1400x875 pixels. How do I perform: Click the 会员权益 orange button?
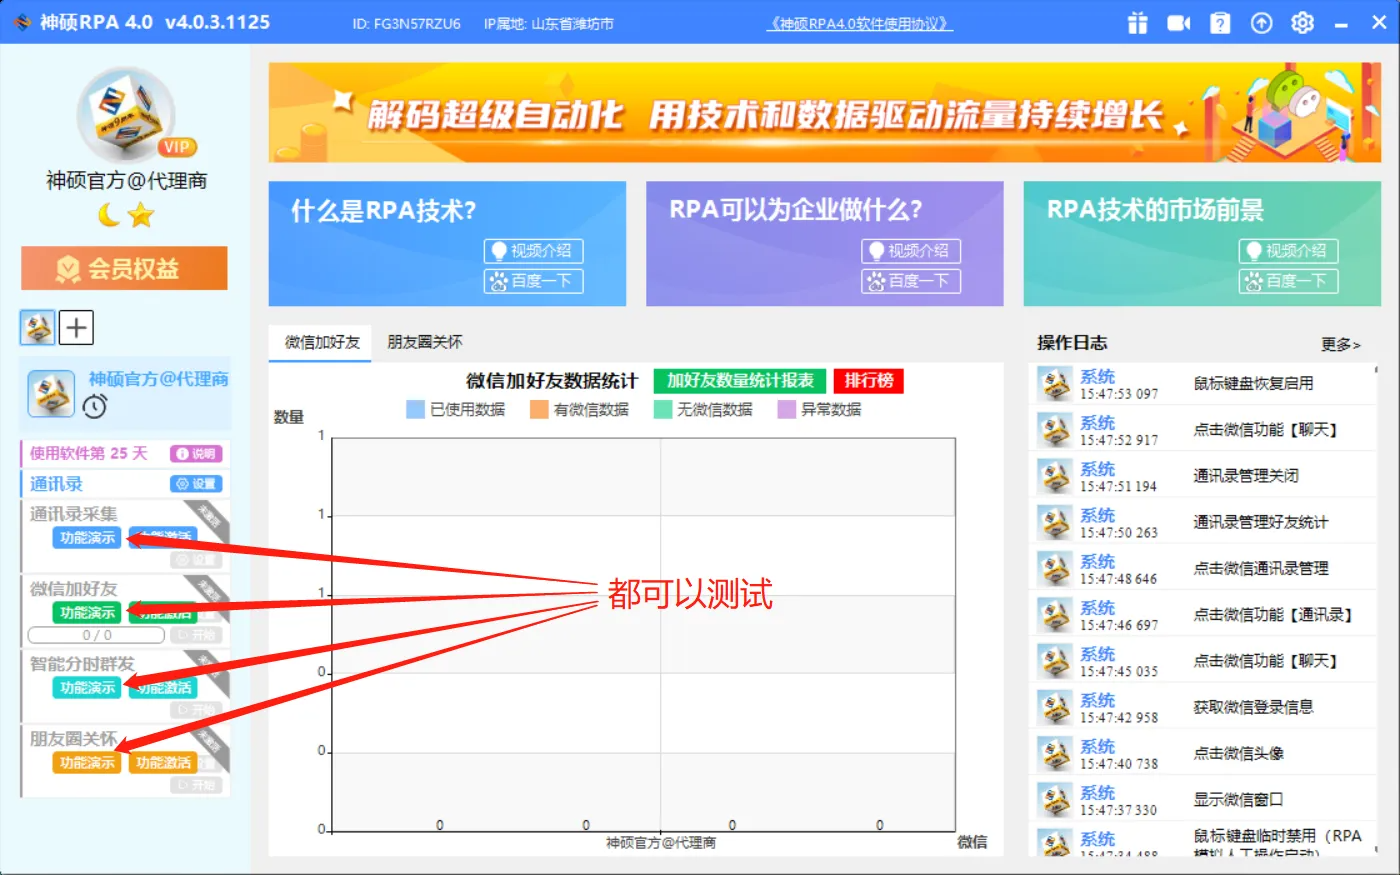[x=124, y=268]
